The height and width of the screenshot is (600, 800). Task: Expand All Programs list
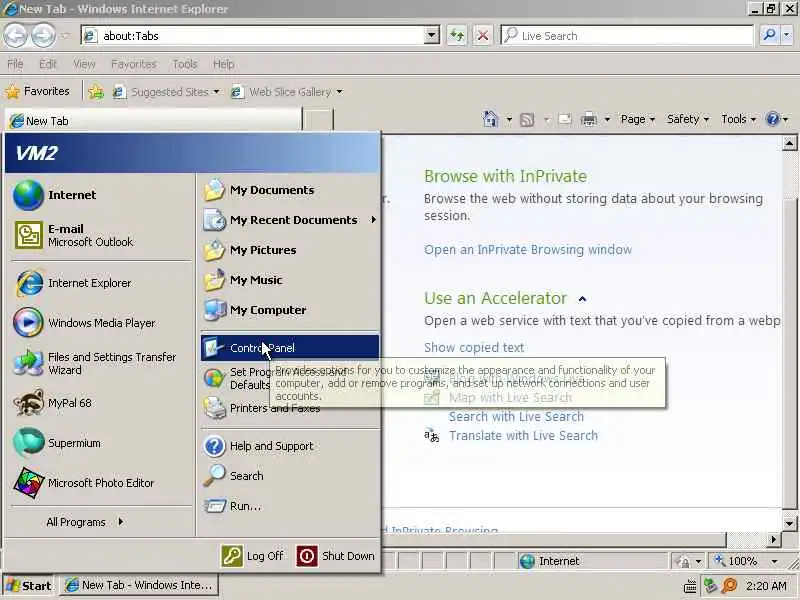pyautogui.click(x=85, y=522)
